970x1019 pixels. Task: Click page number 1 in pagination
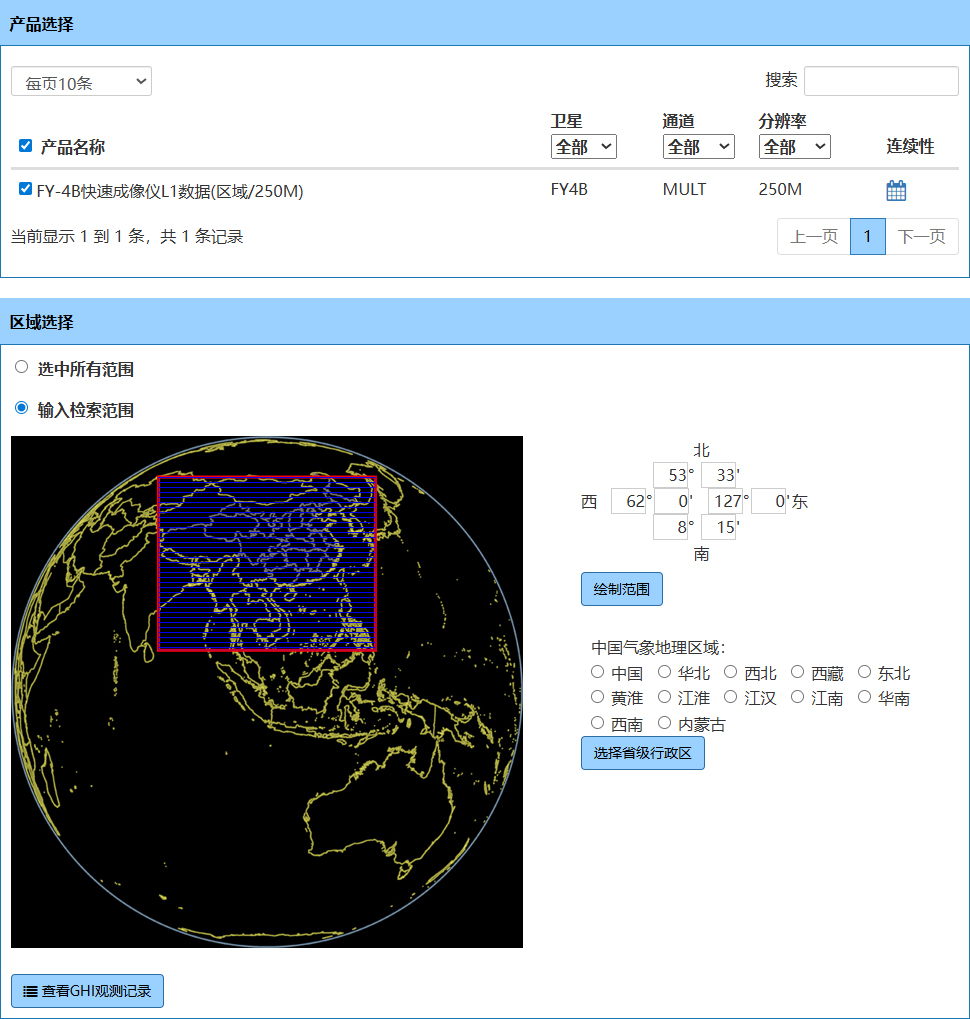[x=867, y=237]
